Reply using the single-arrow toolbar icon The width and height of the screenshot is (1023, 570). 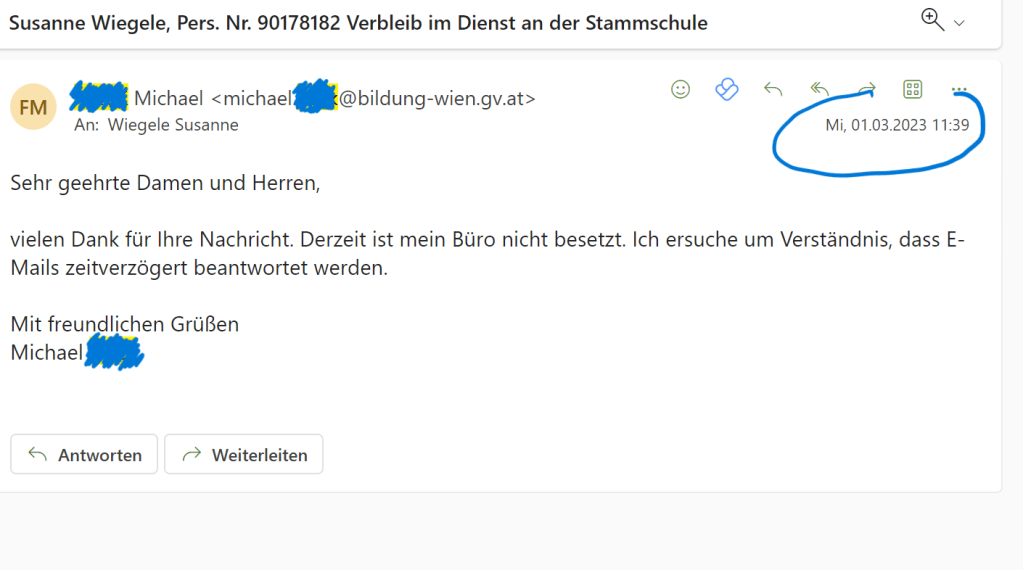pyautogui.click(x=773, y=90)
